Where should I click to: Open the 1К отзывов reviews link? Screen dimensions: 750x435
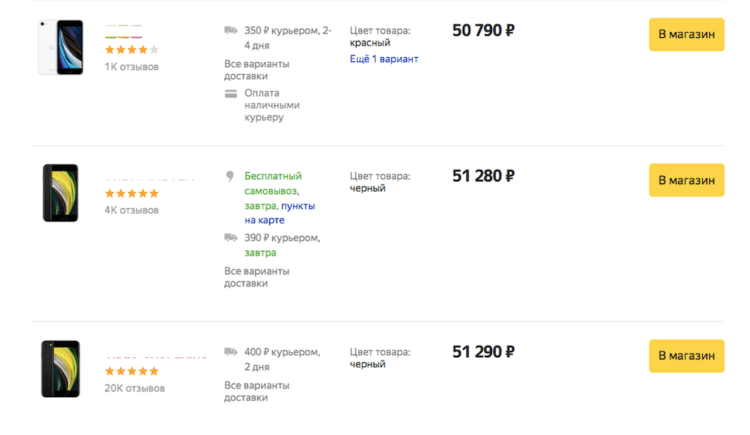(132, 67)
